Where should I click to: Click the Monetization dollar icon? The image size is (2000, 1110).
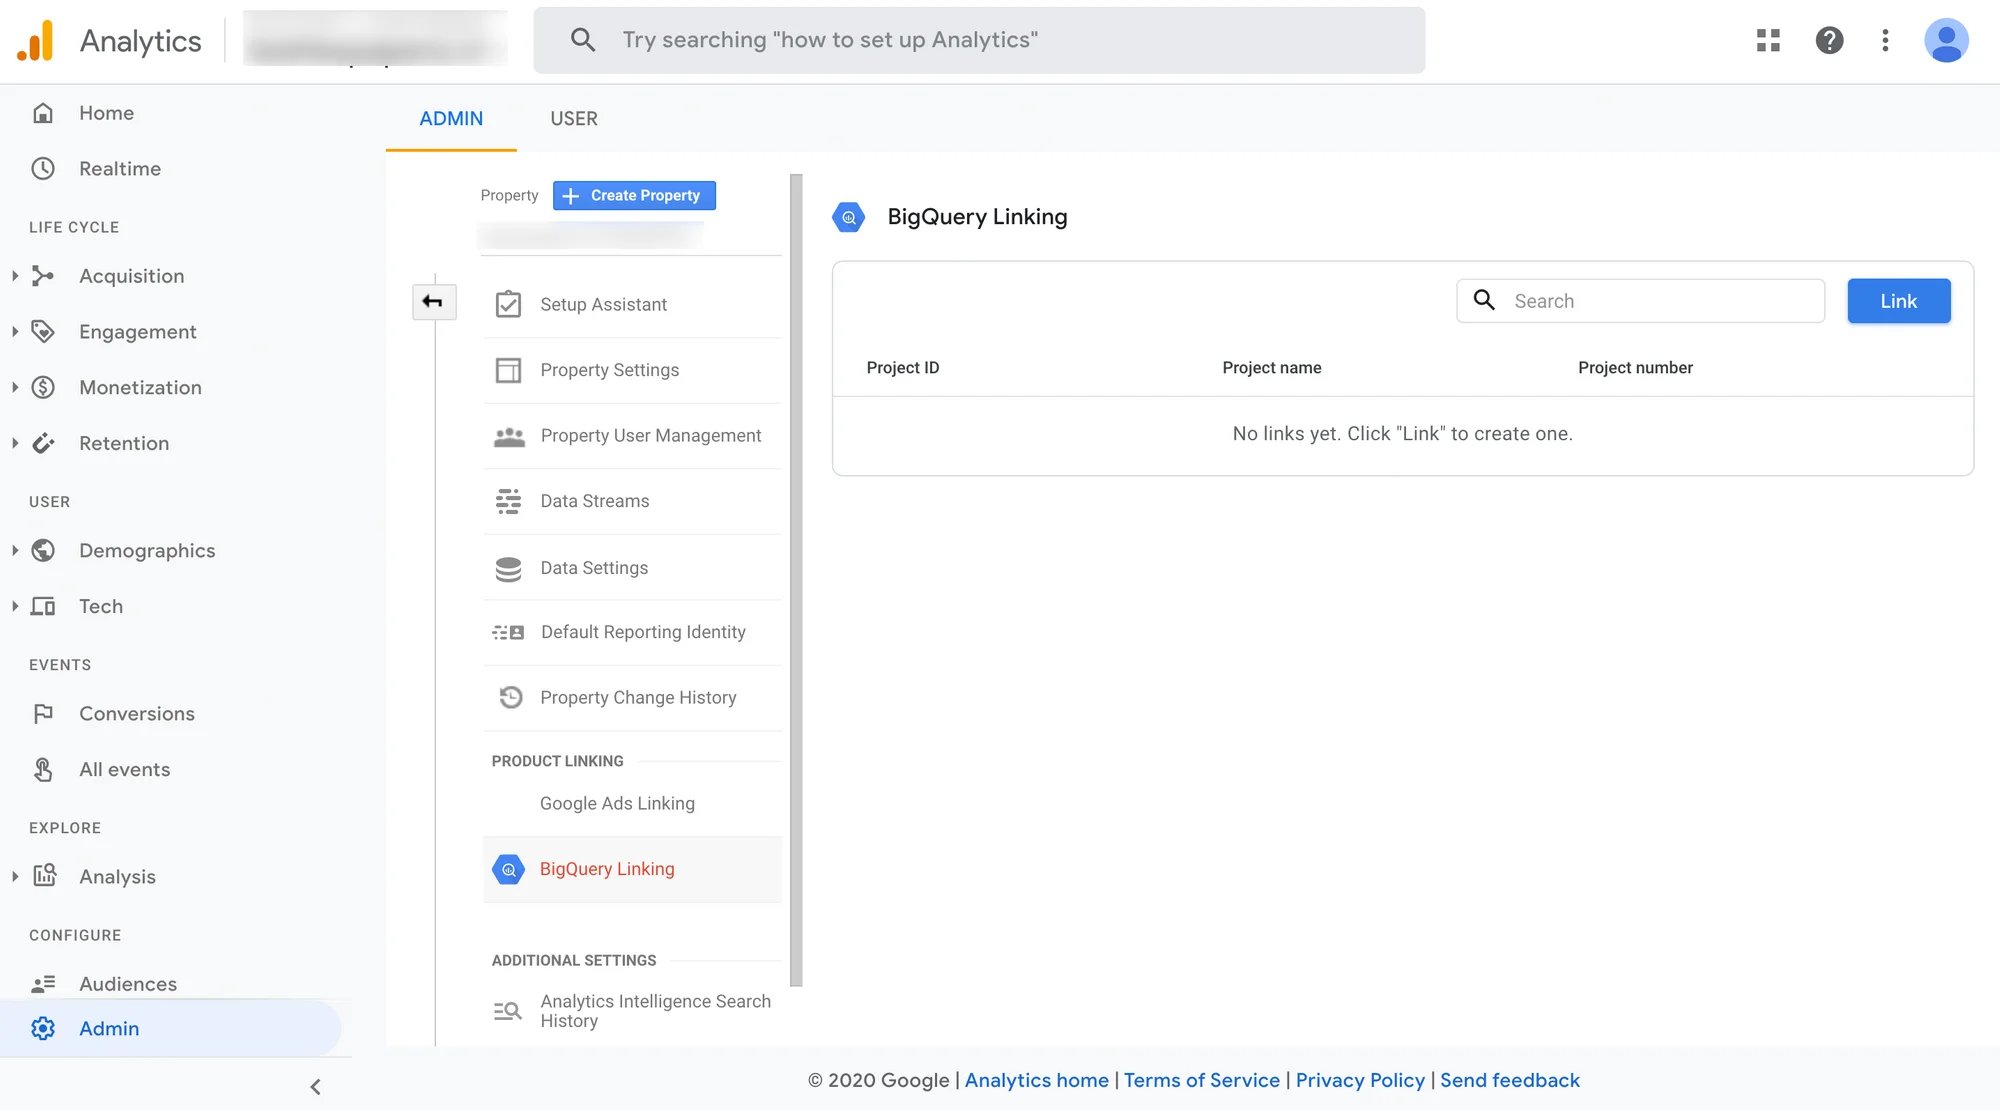pyautogui.click(x=42, y=387)
